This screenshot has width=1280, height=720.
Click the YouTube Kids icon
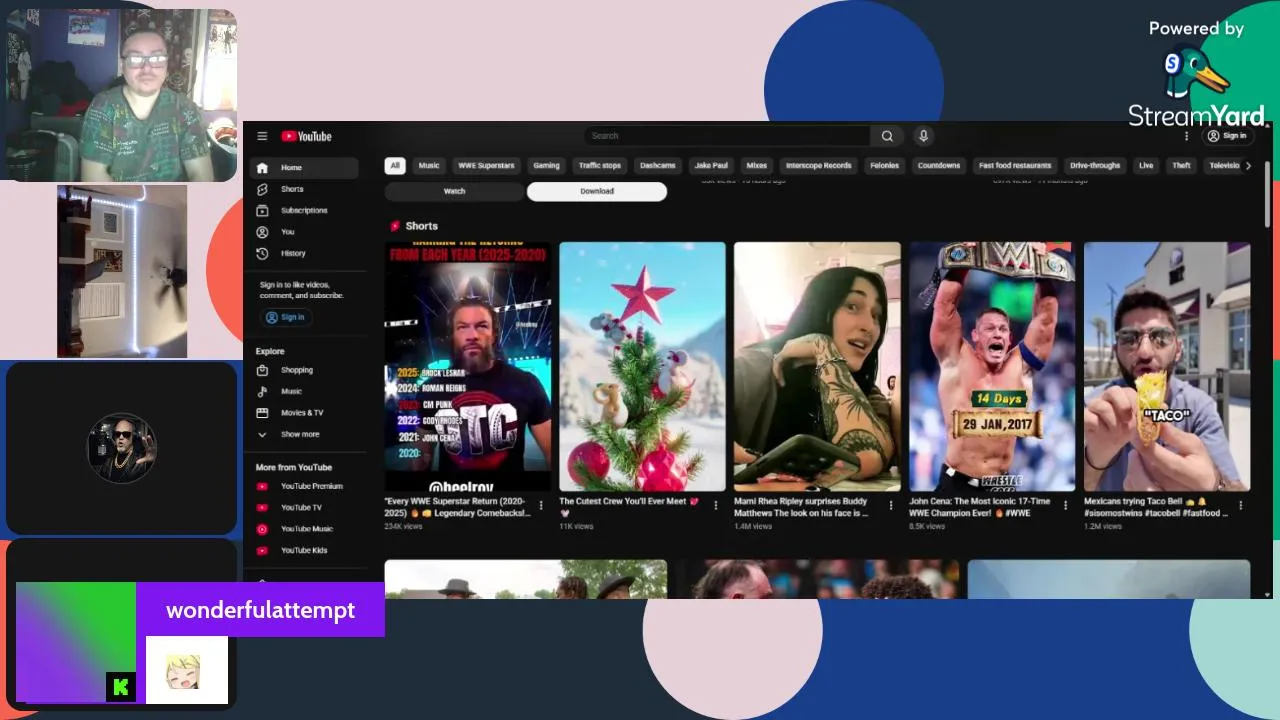(x=262, y=550)
